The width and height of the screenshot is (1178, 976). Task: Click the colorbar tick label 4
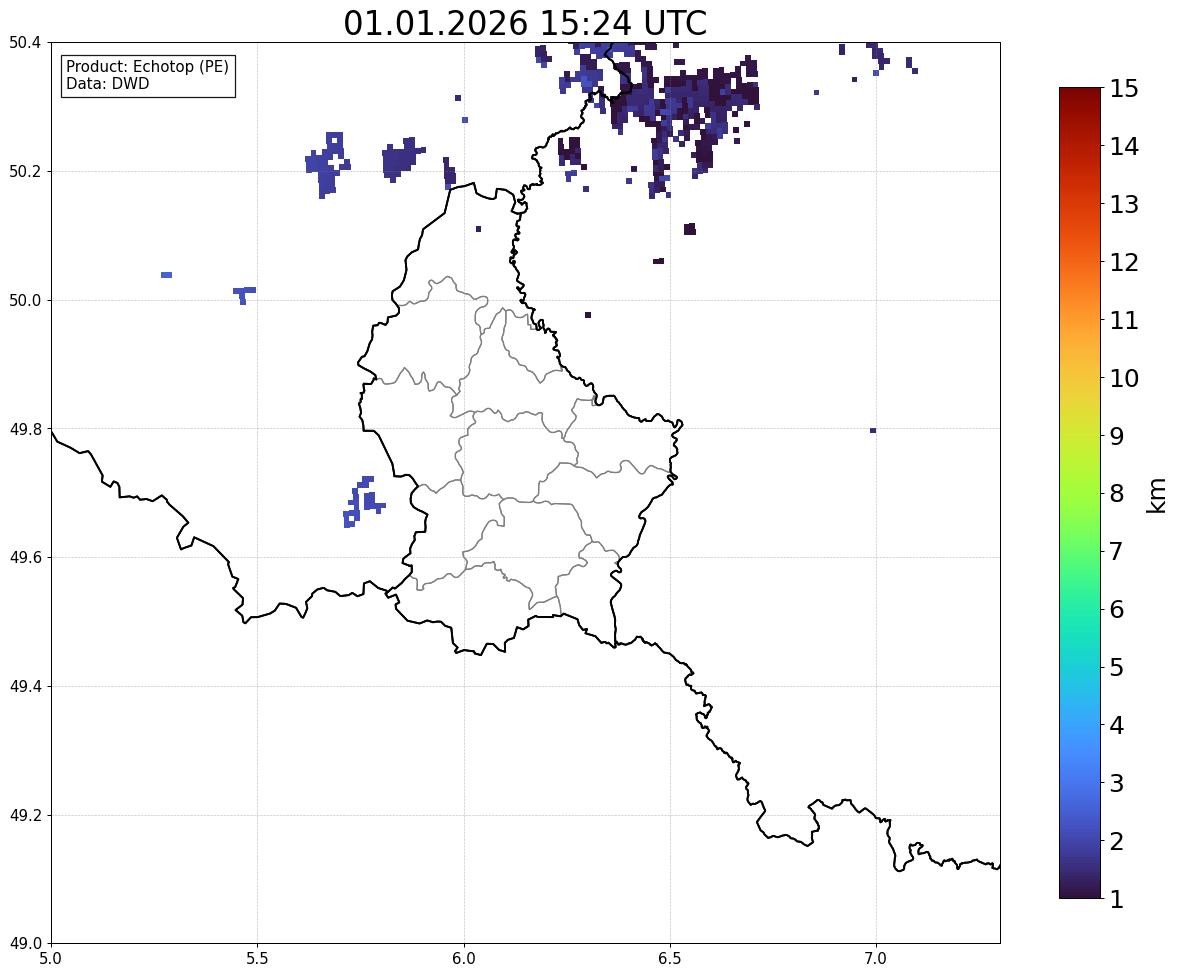tap(1117, 725)
